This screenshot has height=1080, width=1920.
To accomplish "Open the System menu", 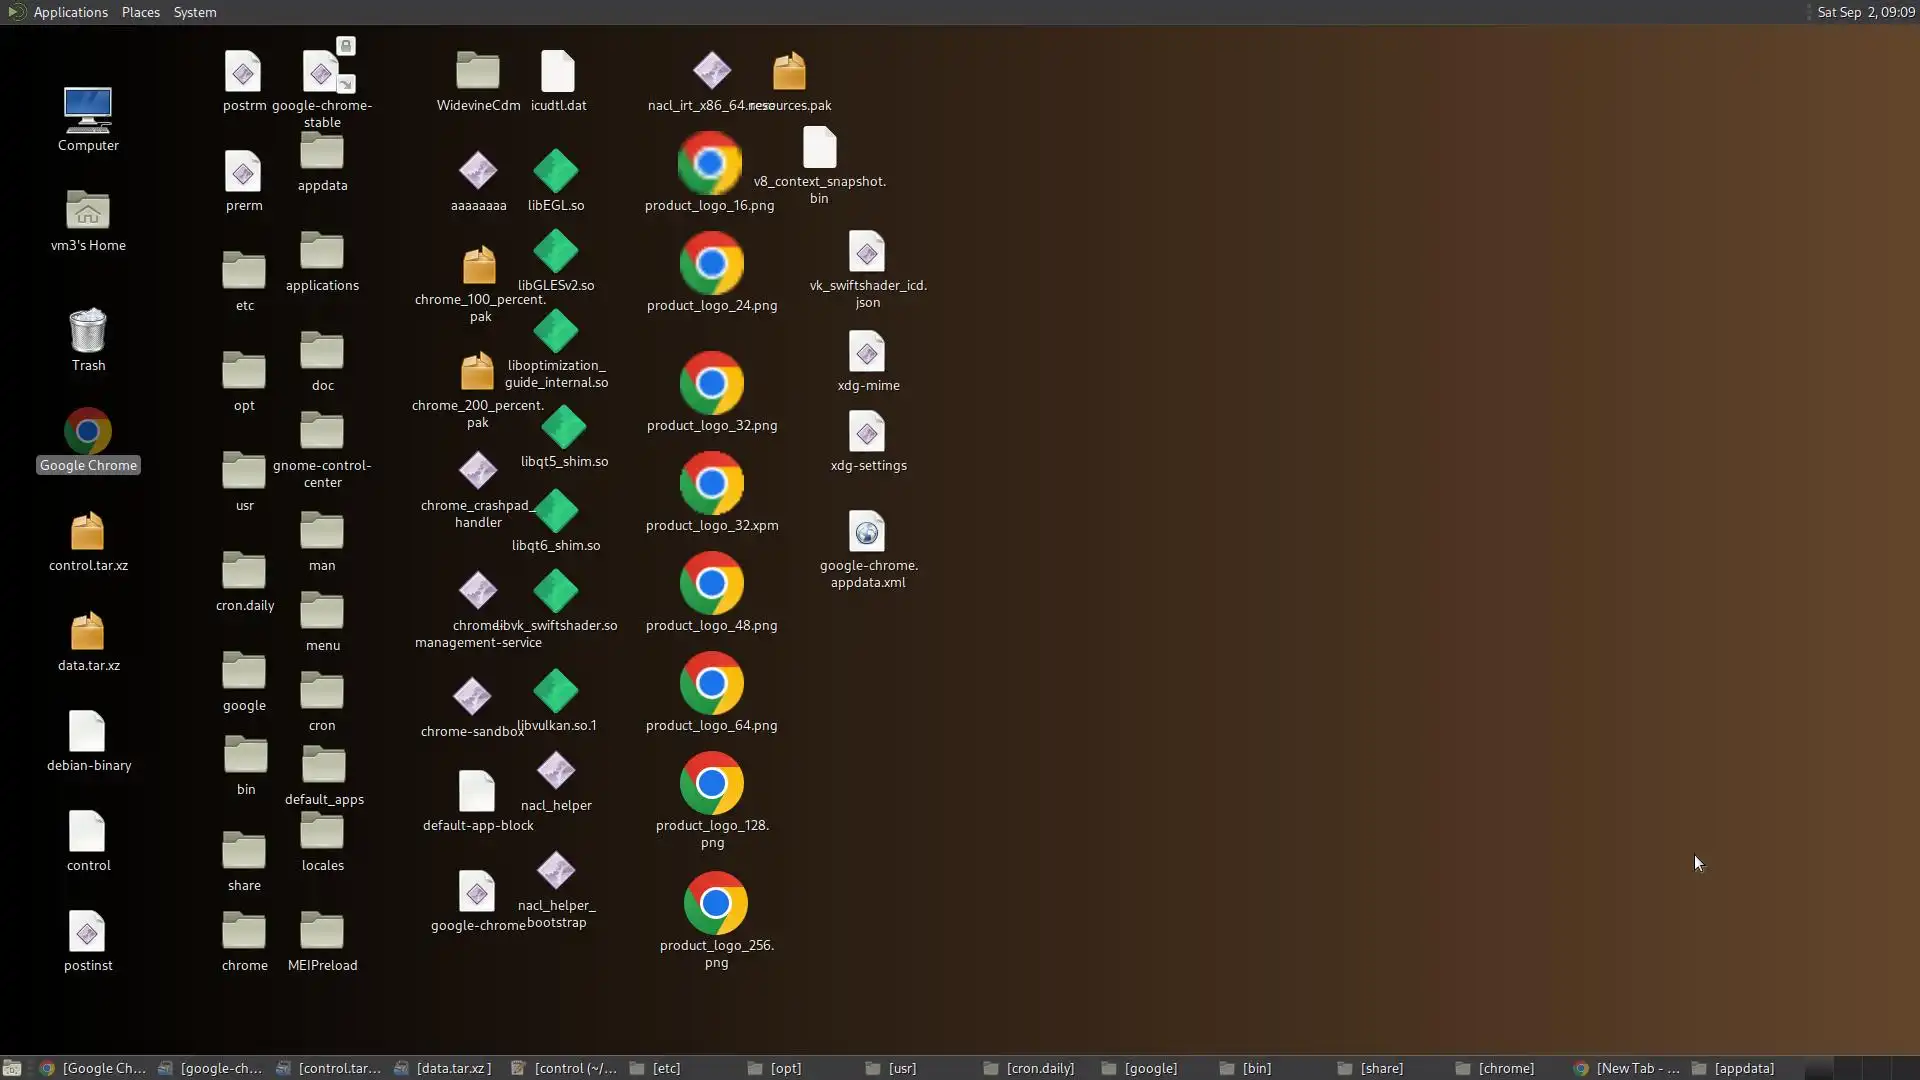I will pos(195,12).
